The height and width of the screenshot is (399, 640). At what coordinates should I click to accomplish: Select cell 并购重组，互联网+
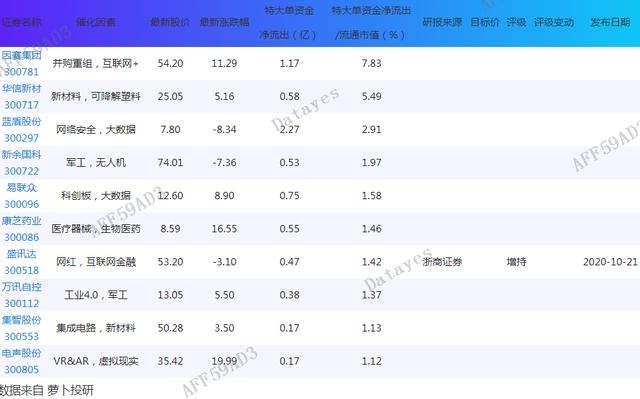[96, 63]
